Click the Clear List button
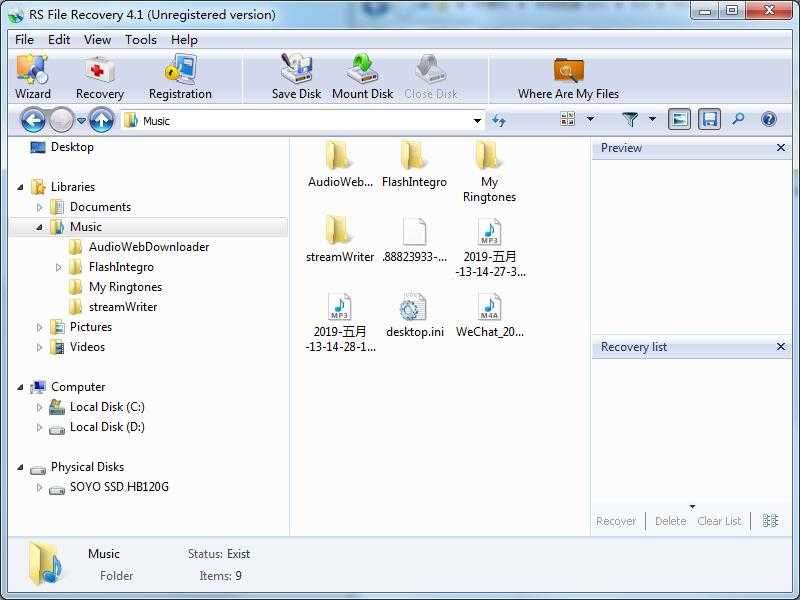Viewport: 800px width, 600px height. tap(719, 521)
